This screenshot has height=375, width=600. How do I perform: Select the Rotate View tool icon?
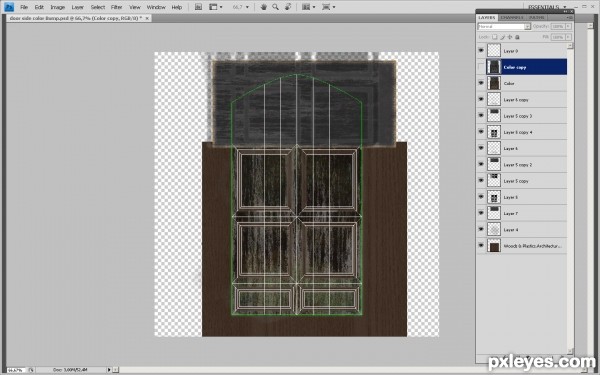coord(288,7)
